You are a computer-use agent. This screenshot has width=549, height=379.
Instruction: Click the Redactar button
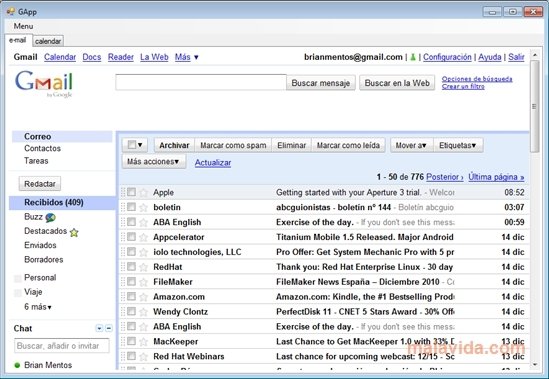coord(40,184)
